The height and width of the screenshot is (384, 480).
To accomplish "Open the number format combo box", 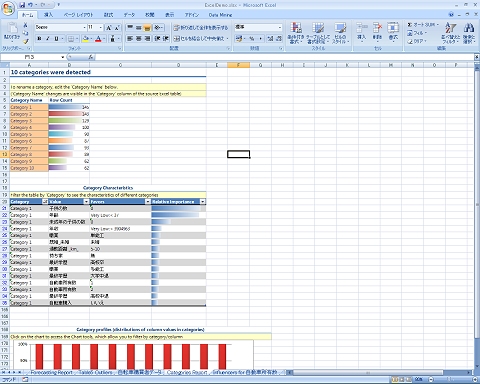I will point(259,27).
